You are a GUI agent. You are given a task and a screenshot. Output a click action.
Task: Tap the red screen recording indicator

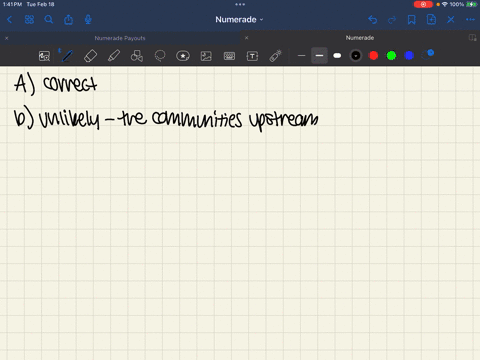point(423,4)
